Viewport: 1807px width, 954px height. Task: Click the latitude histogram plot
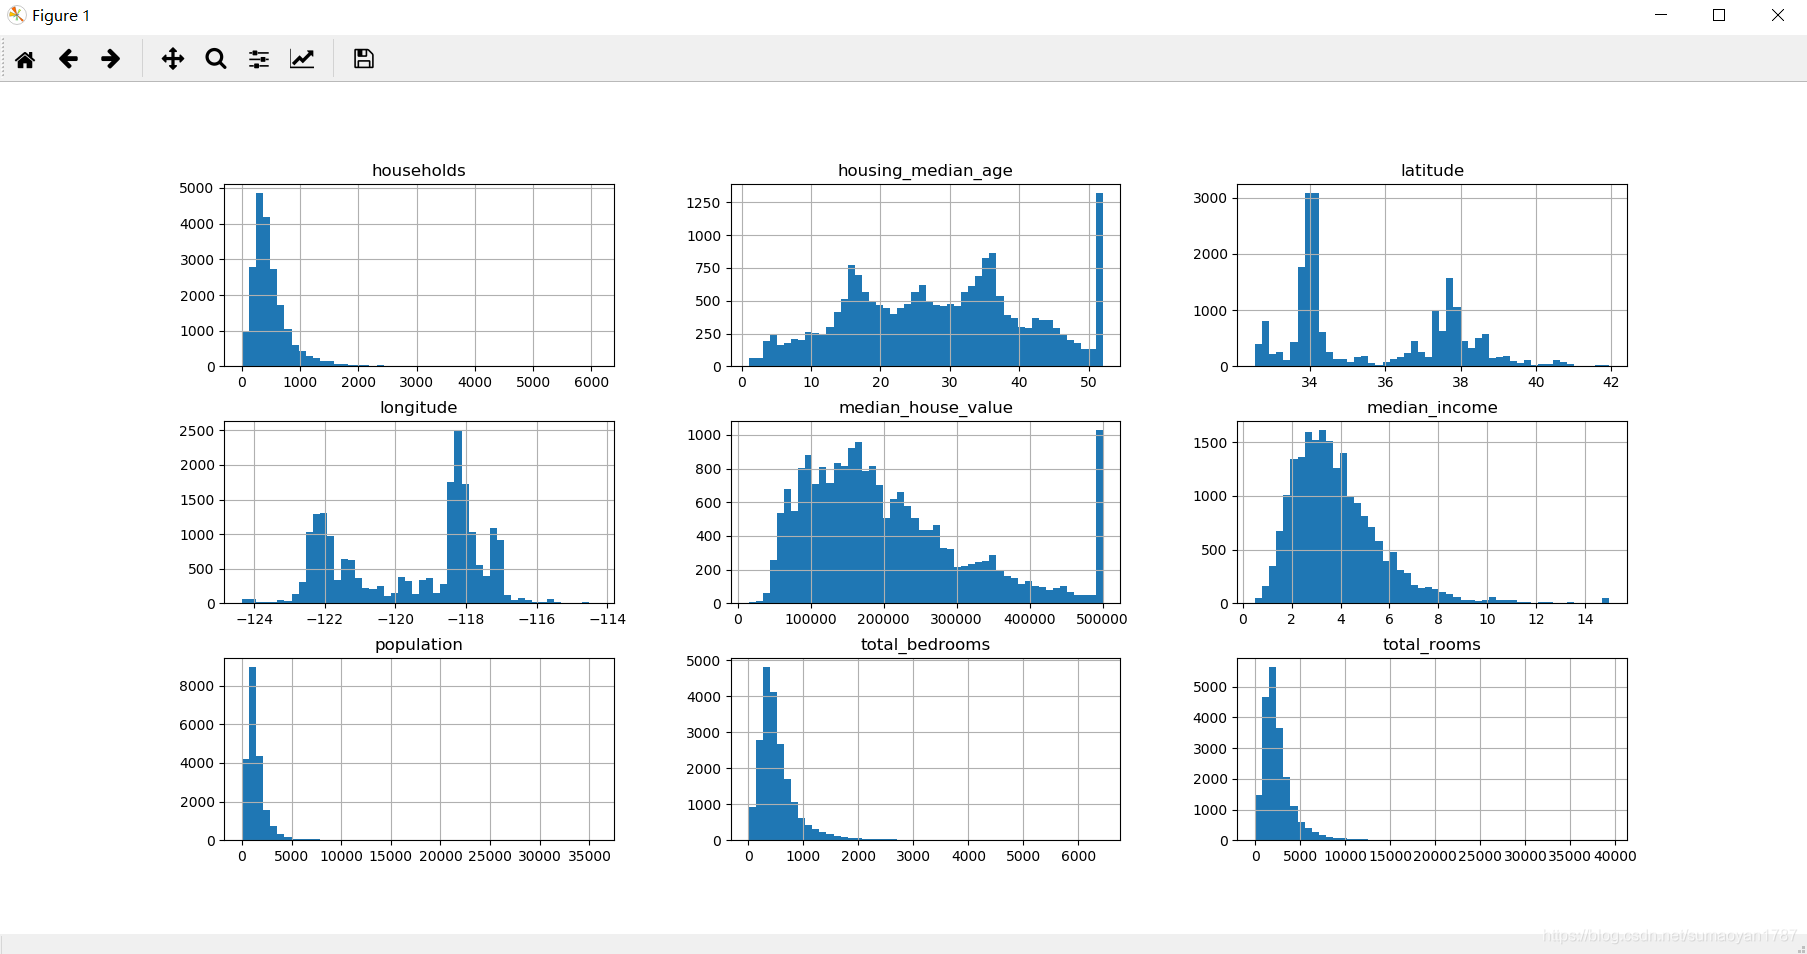1432,275
